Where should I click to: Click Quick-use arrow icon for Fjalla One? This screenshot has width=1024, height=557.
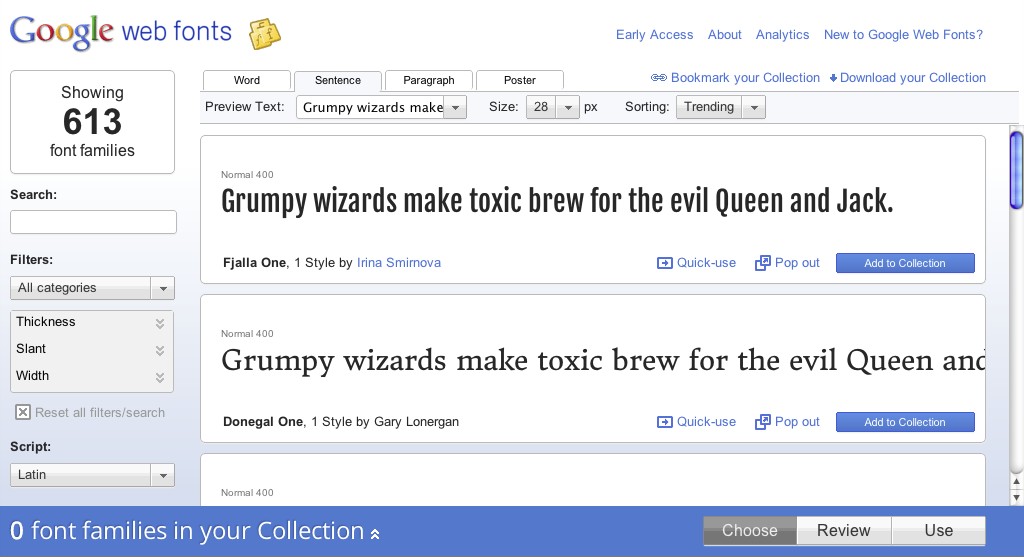664,263
